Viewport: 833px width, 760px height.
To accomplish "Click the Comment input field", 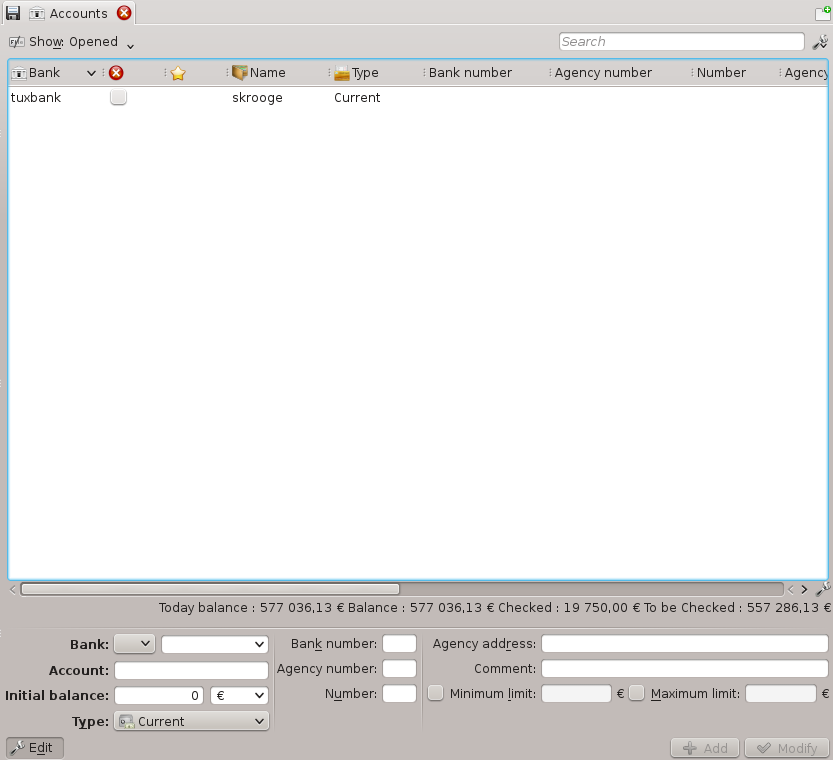I will (685, 669).
